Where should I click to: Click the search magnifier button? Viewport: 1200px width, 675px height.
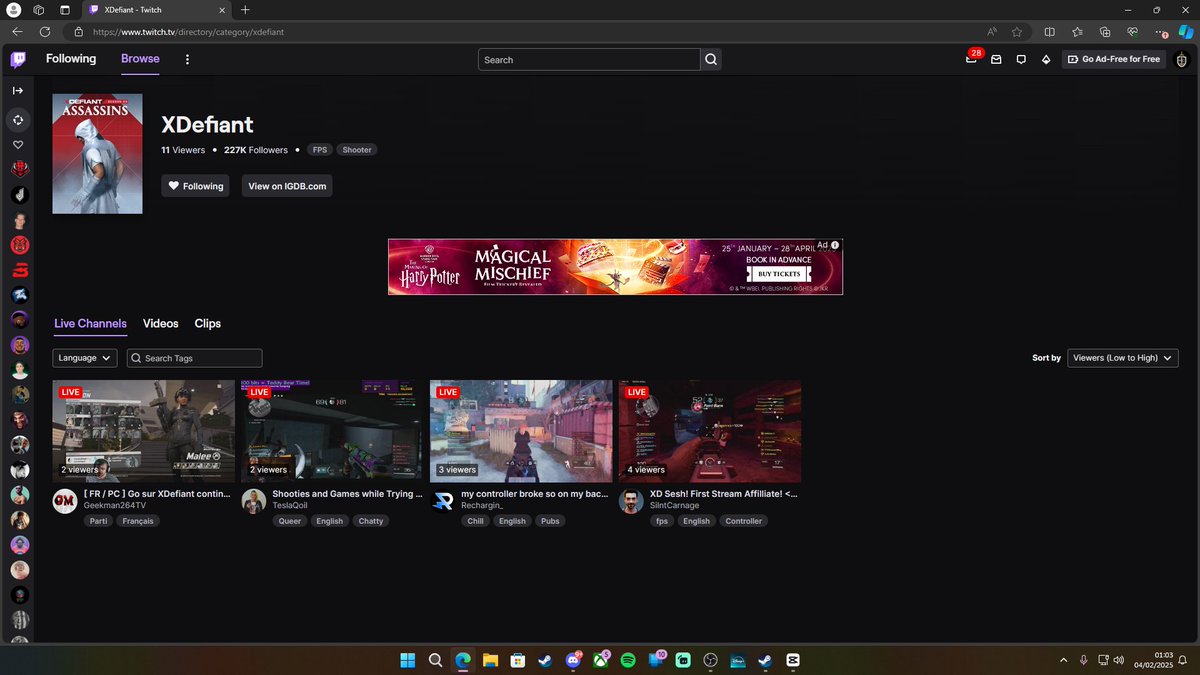coord(711,60)
